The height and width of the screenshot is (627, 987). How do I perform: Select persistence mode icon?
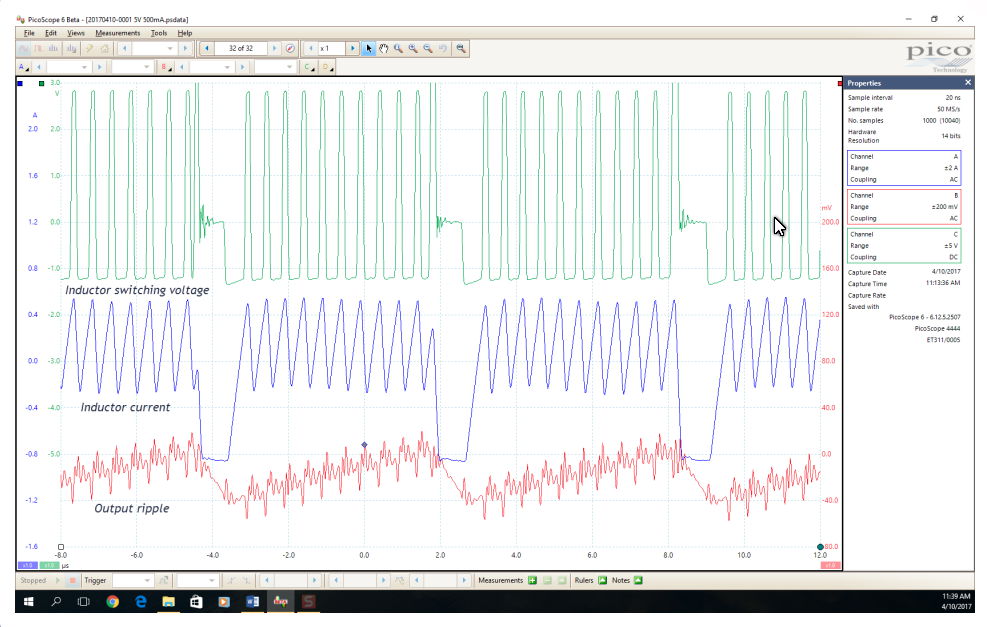click(x=39, y=48)
